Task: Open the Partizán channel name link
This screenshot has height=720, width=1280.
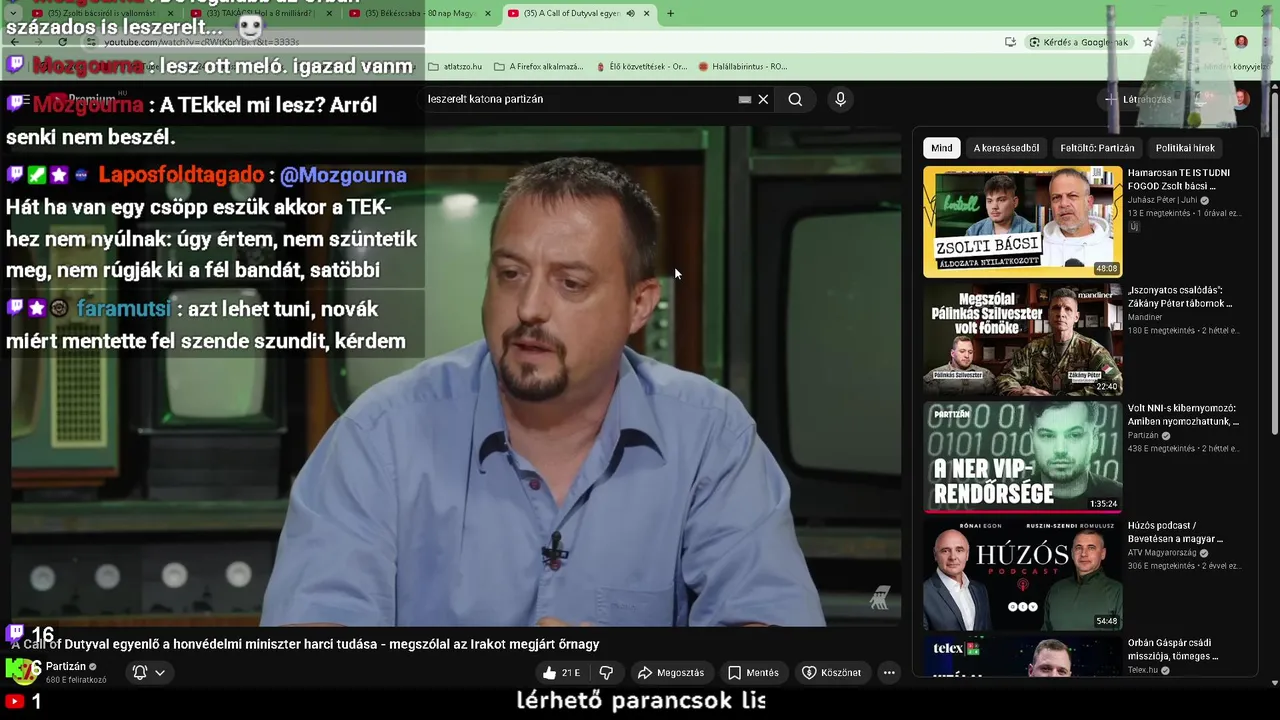Action: [66, 666]
